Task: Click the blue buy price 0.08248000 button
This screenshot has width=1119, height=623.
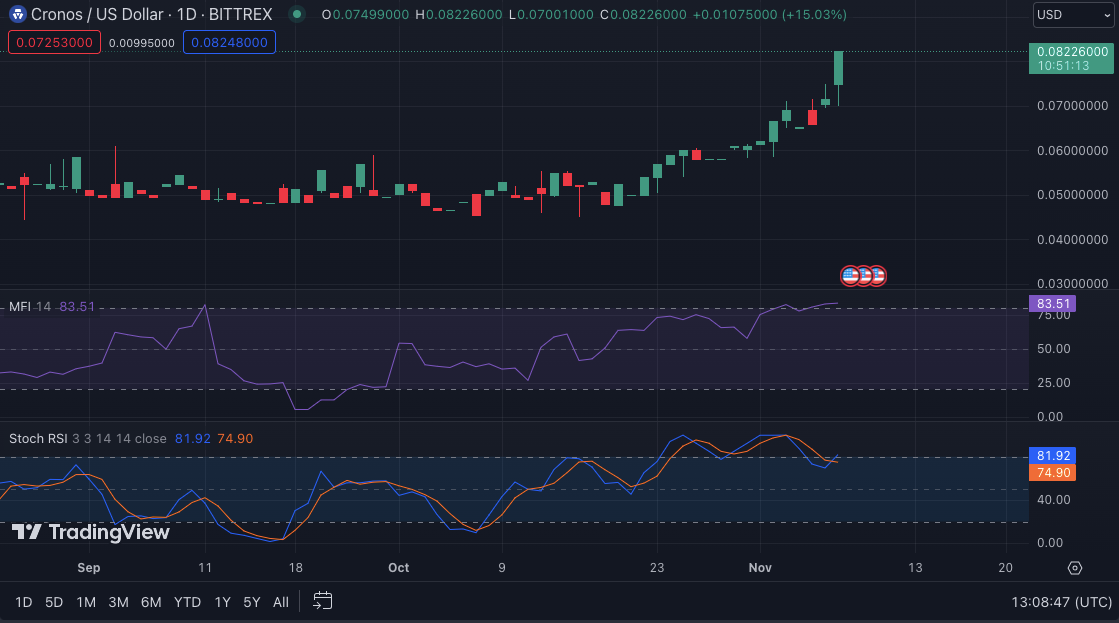Action: click(229, 42)
